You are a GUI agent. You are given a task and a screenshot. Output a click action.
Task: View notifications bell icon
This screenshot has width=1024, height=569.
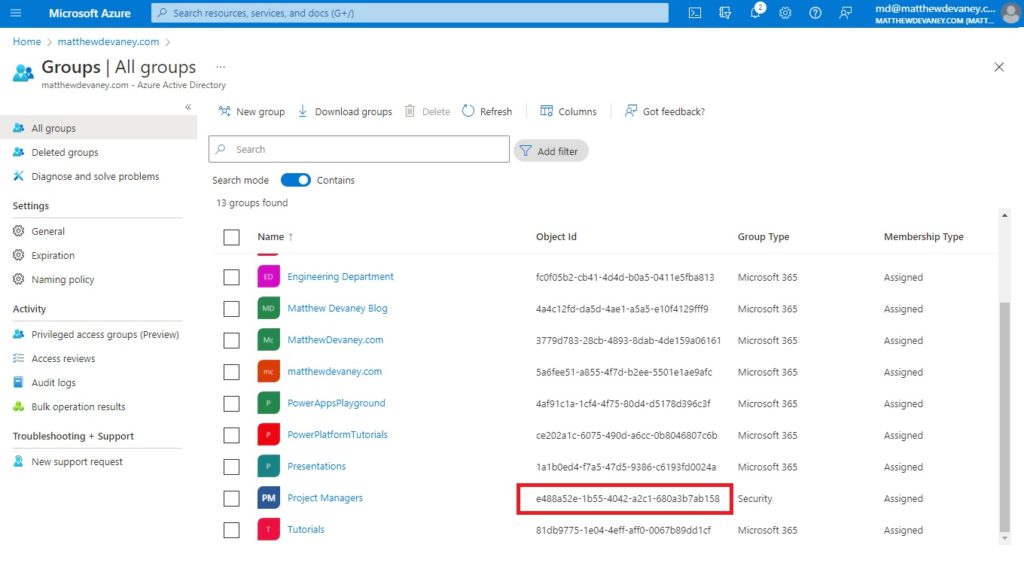[756, 12]
